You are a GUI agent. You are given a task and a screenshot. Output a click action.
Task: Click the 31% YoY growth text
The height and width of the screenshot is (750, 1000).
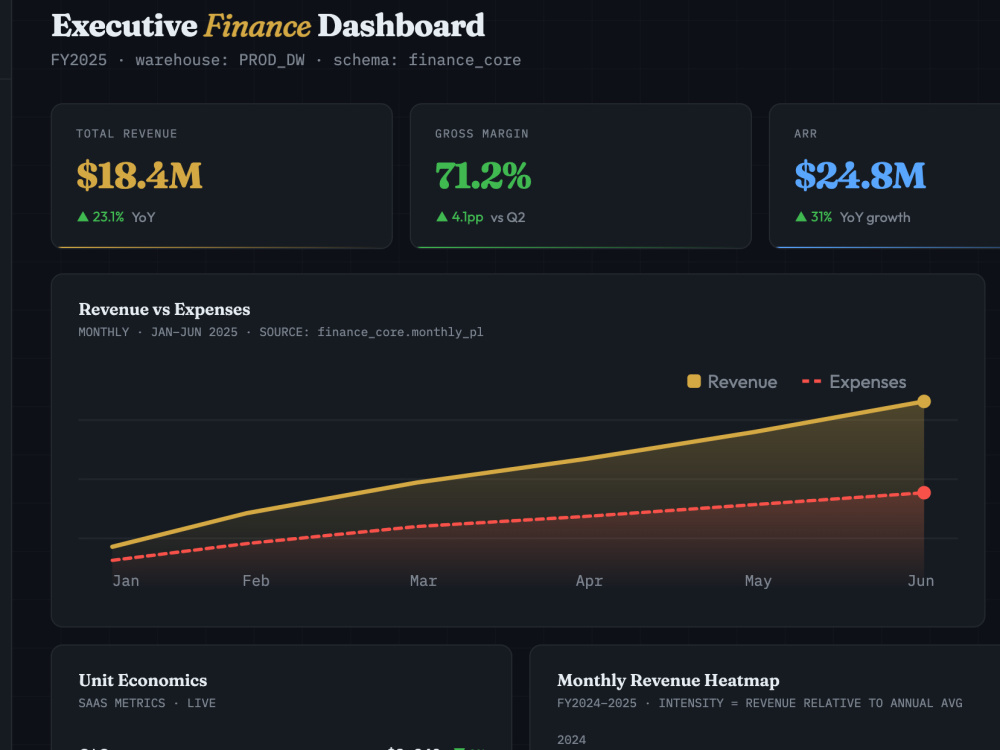coord(853,217)
